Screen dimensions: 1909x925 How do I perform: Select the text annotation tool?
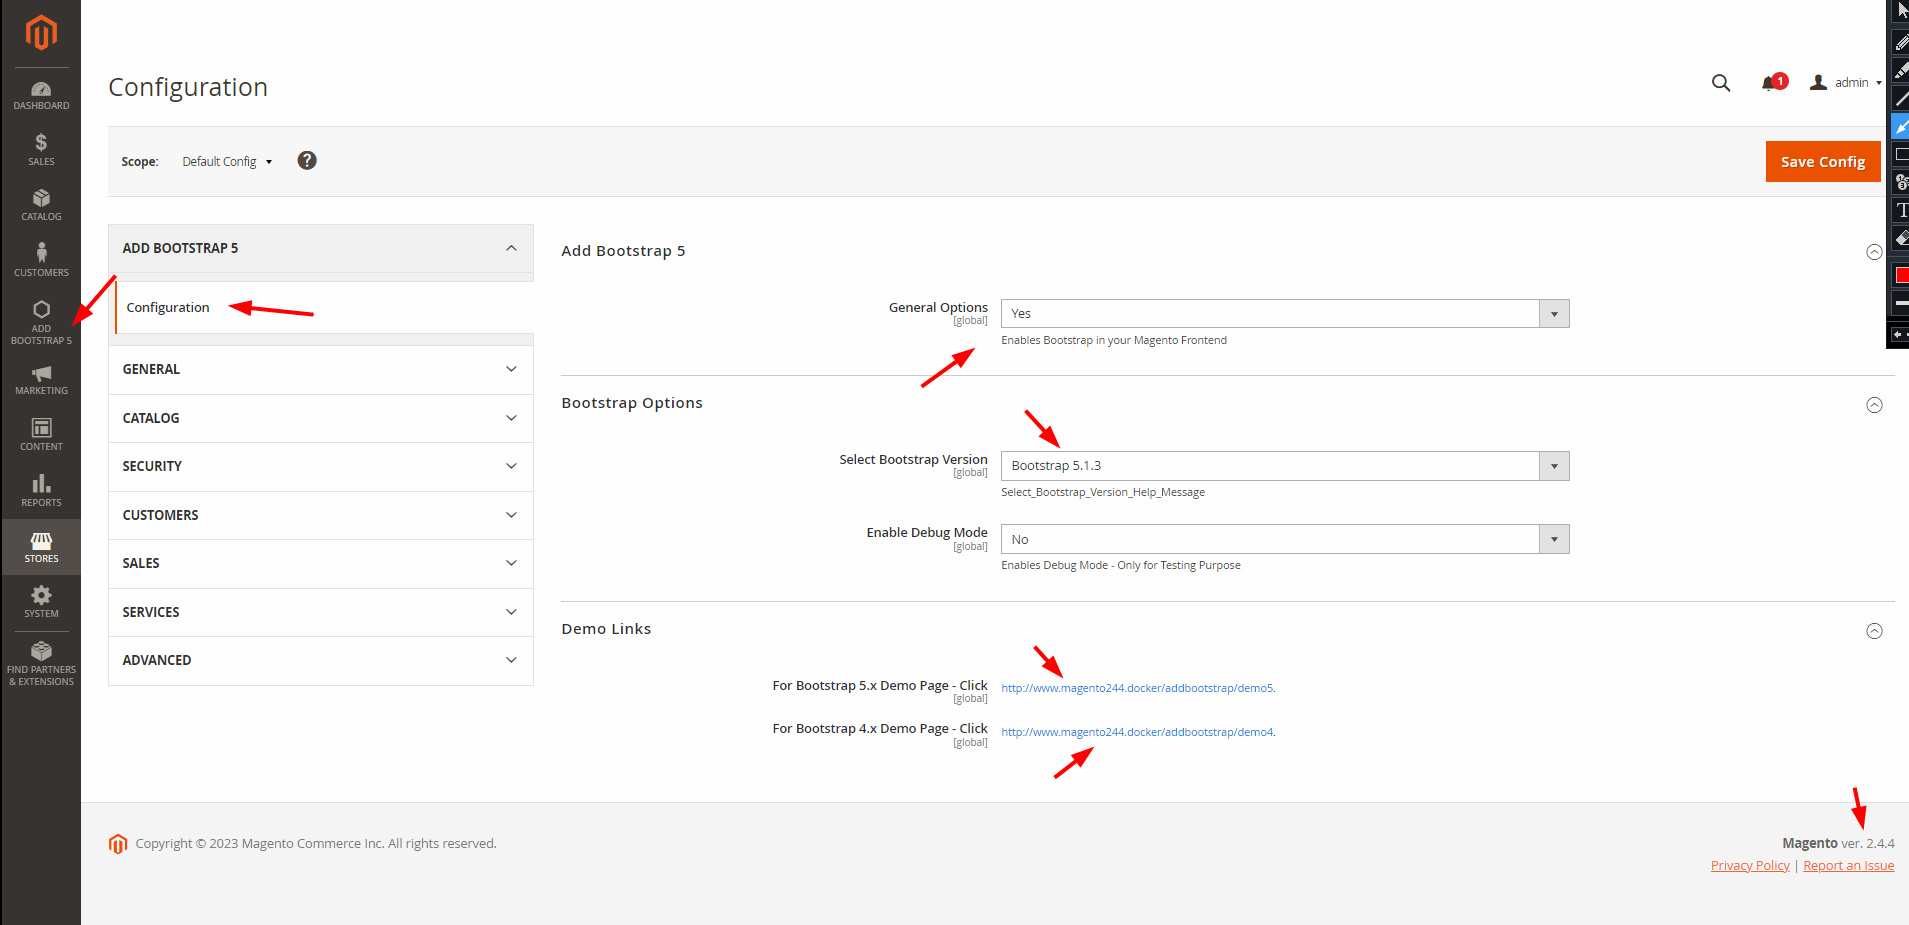(x=1901, y=210)
